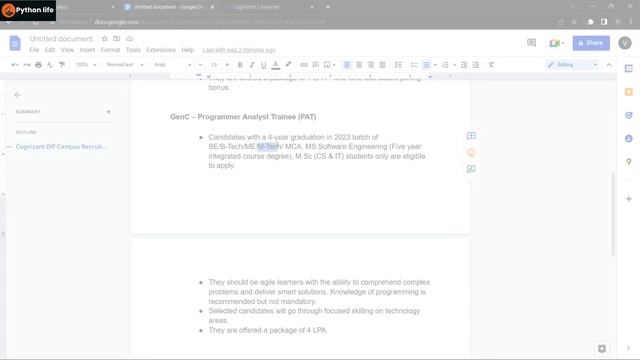Expand numbered list style options arrow
Image resolution: width=640 pixels, height=360 pixels.
point(454,65)
